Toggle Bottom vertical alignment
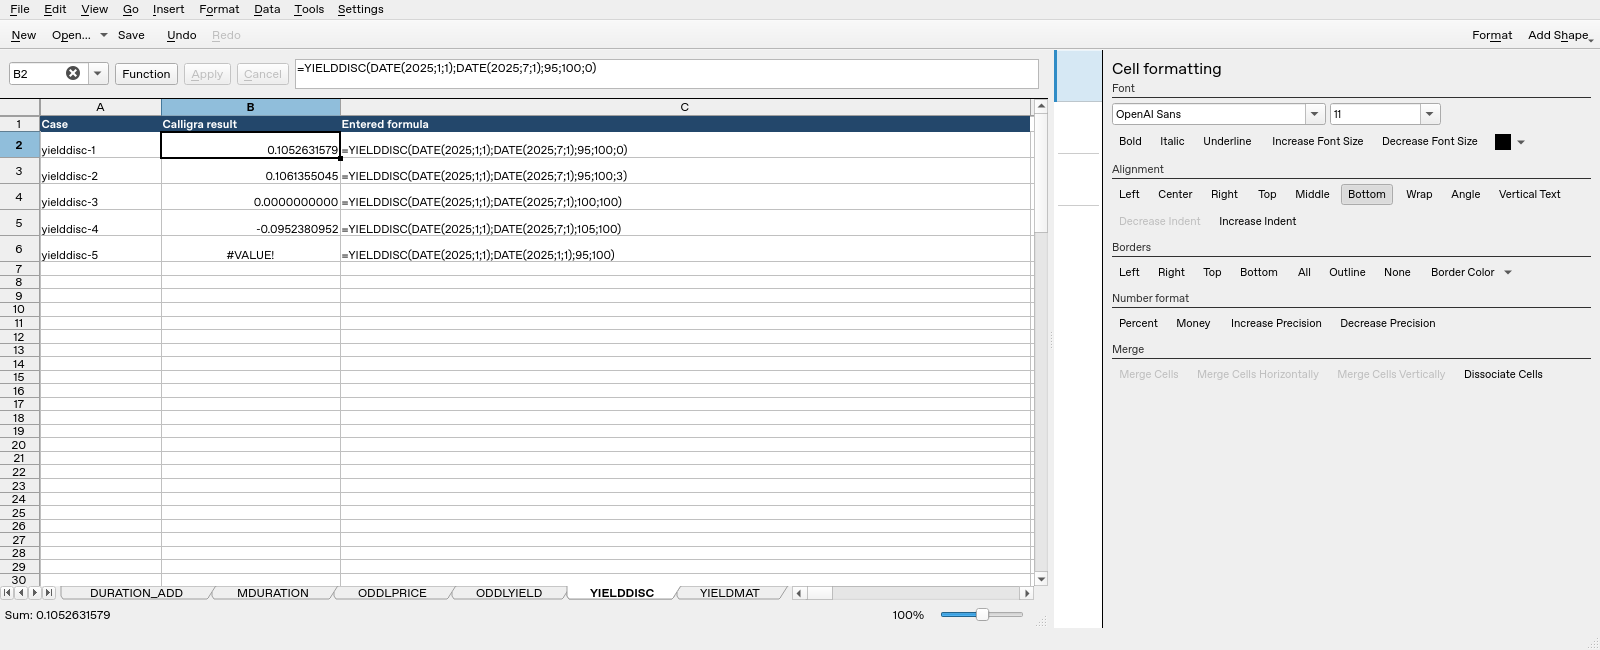 tap(1366, 194)
